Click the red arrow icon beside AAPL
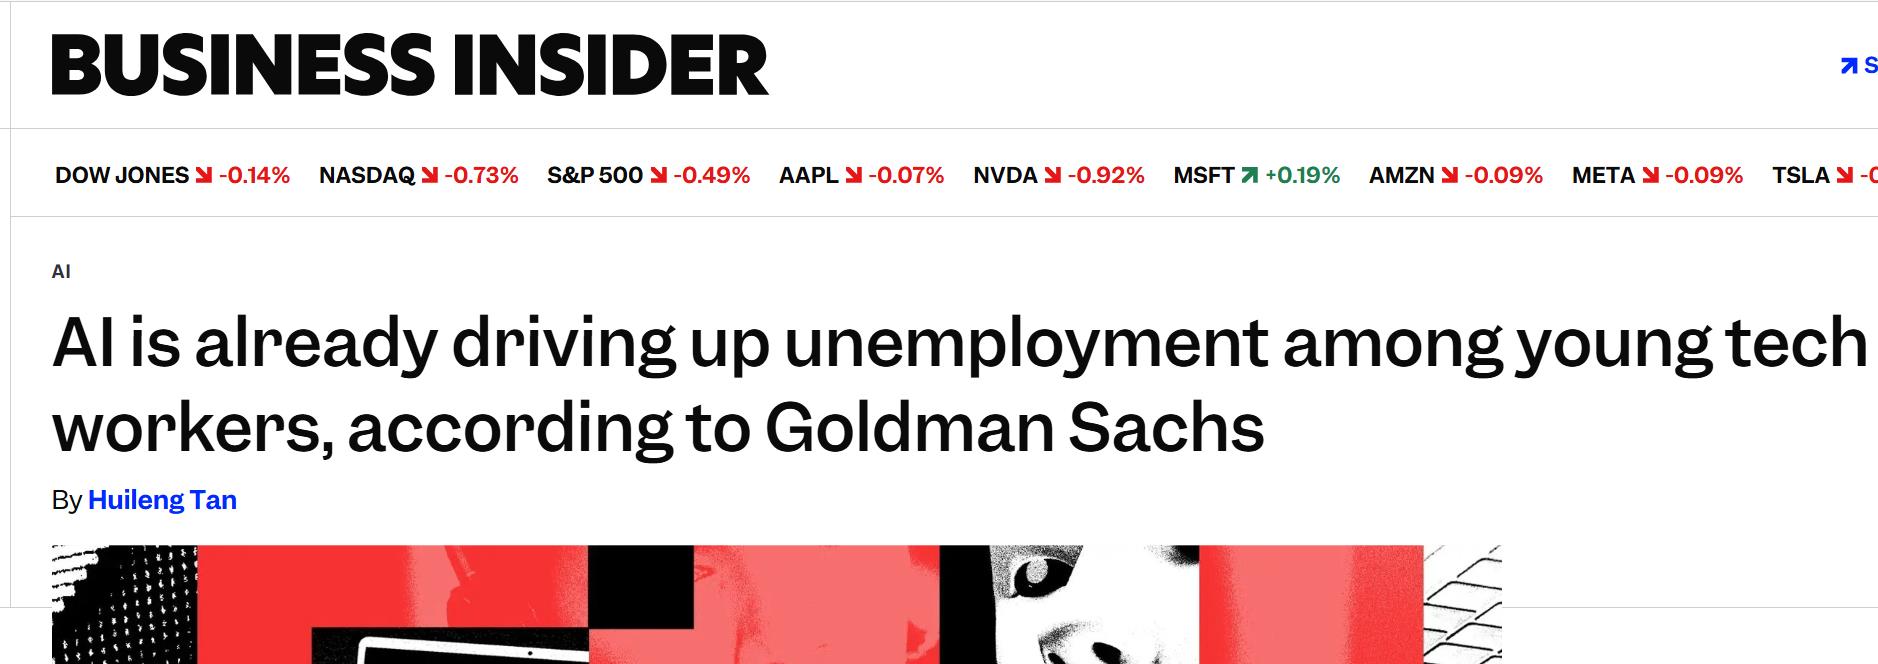 pos(853,176)
